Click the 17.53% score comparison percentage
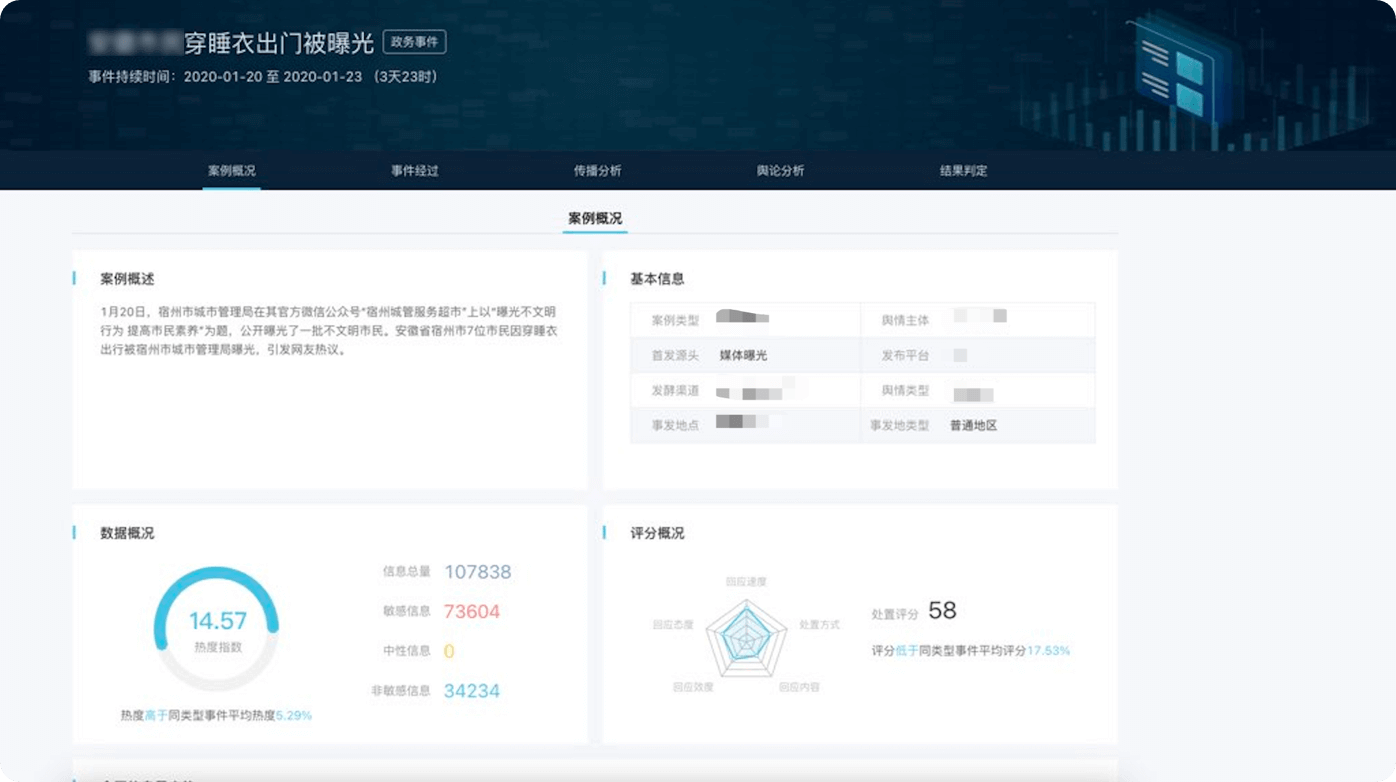The width and height of the screenshot is (1396, 782). click(1048, 650)
